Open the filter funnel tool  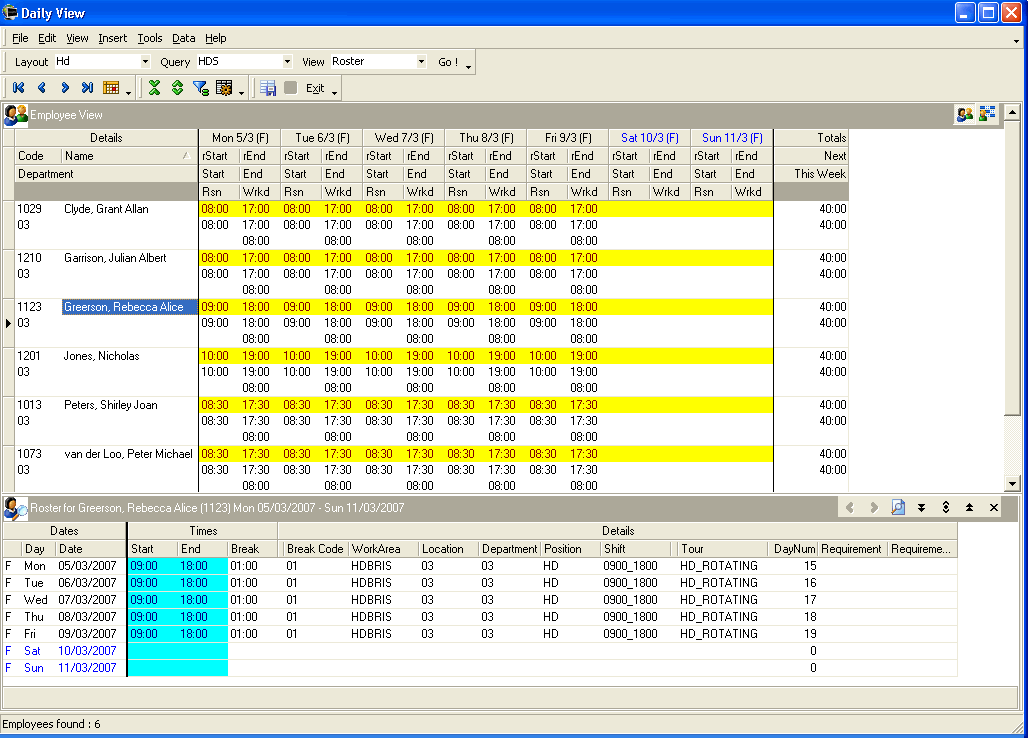click(200, 88)
